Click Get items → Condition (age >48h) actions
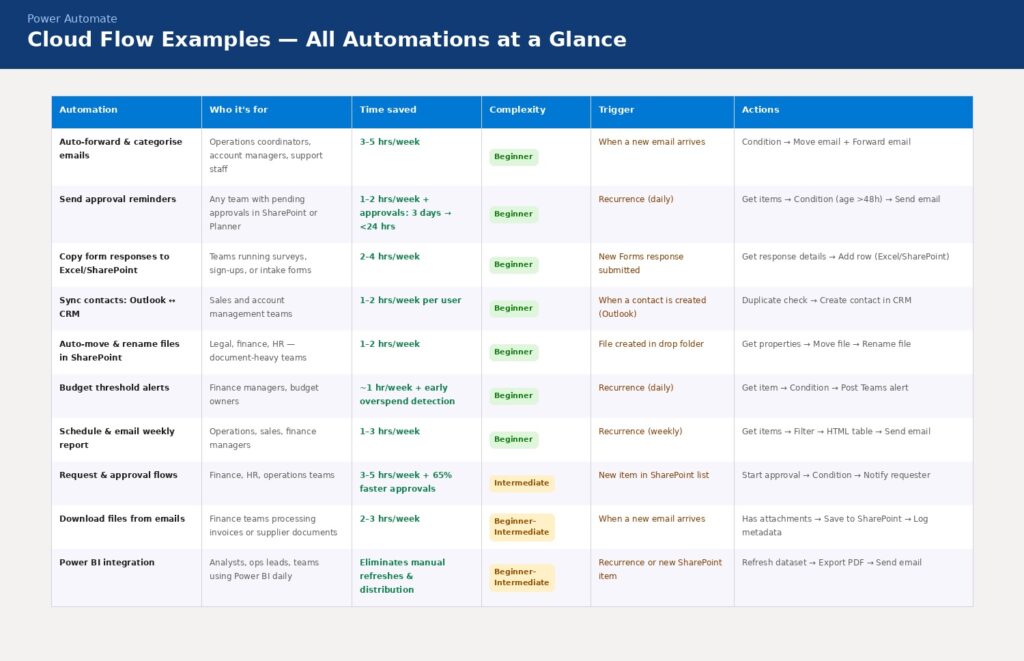The height and width of the screenshot is (661, 1024). 841,199
